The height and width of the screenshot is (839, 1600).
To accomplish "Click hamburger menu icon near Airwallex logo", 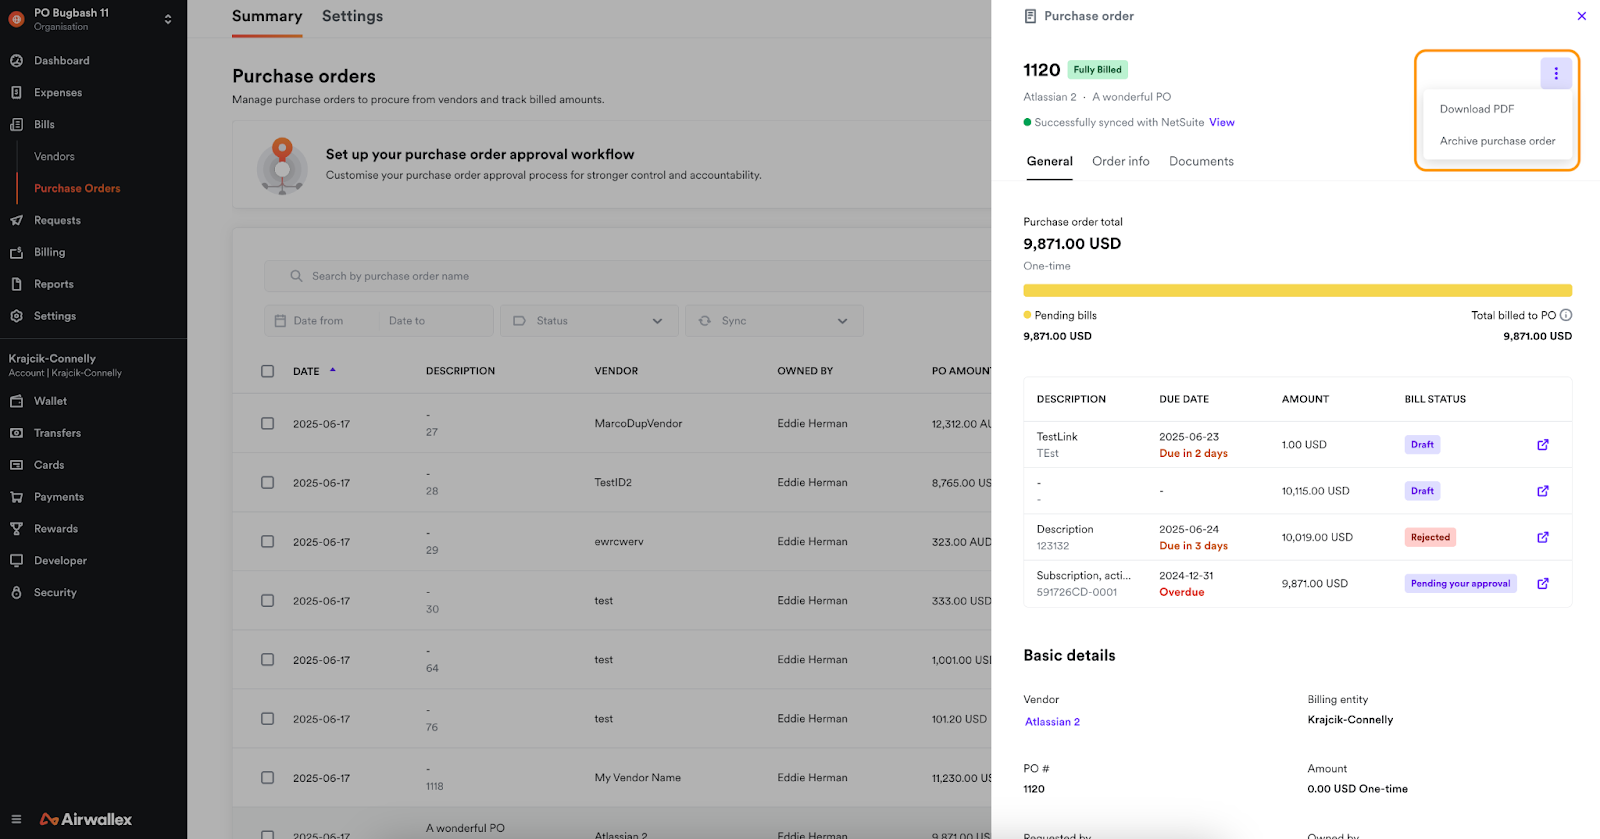I will click(16, 819).
